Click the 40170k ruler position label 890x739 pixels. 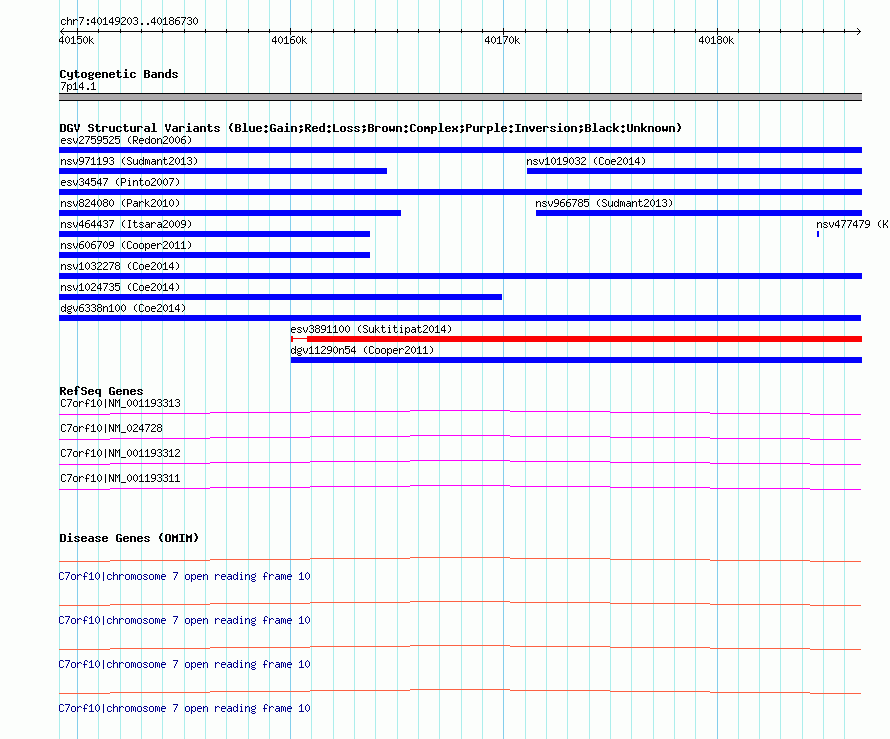(502, 40)
